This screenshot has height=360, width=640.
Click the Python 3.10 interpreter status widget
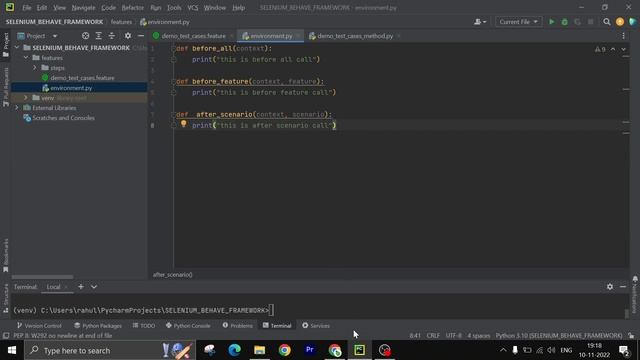559,336
